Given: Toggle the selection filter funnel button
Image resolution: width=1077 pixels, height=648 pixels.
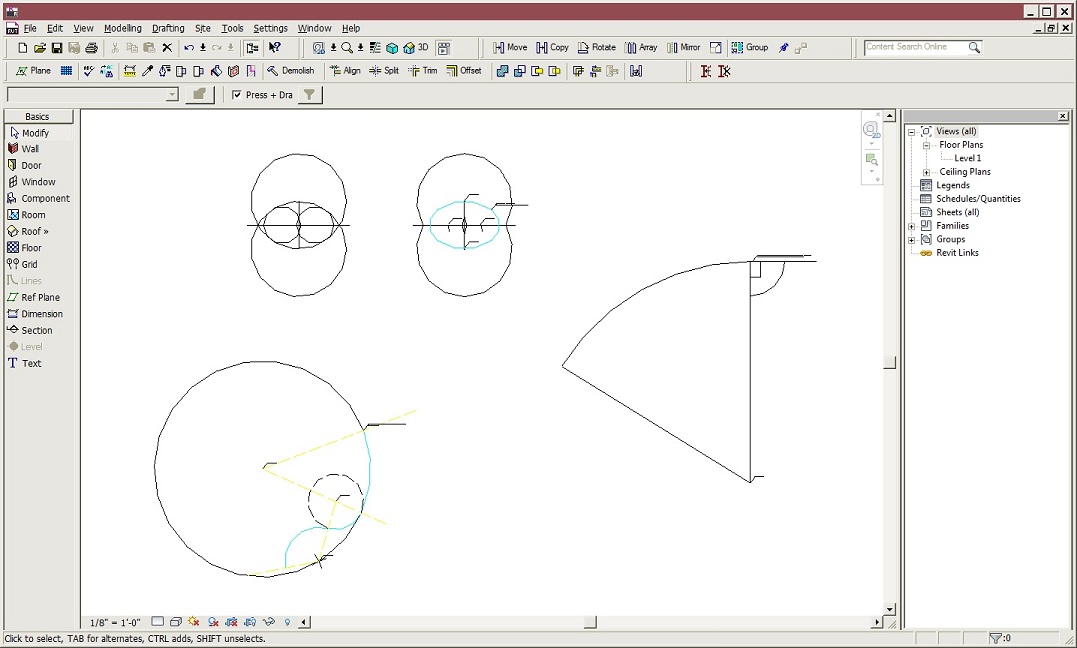Looking at the screenshot, I should pyautogui.click(x=310, y=95).
